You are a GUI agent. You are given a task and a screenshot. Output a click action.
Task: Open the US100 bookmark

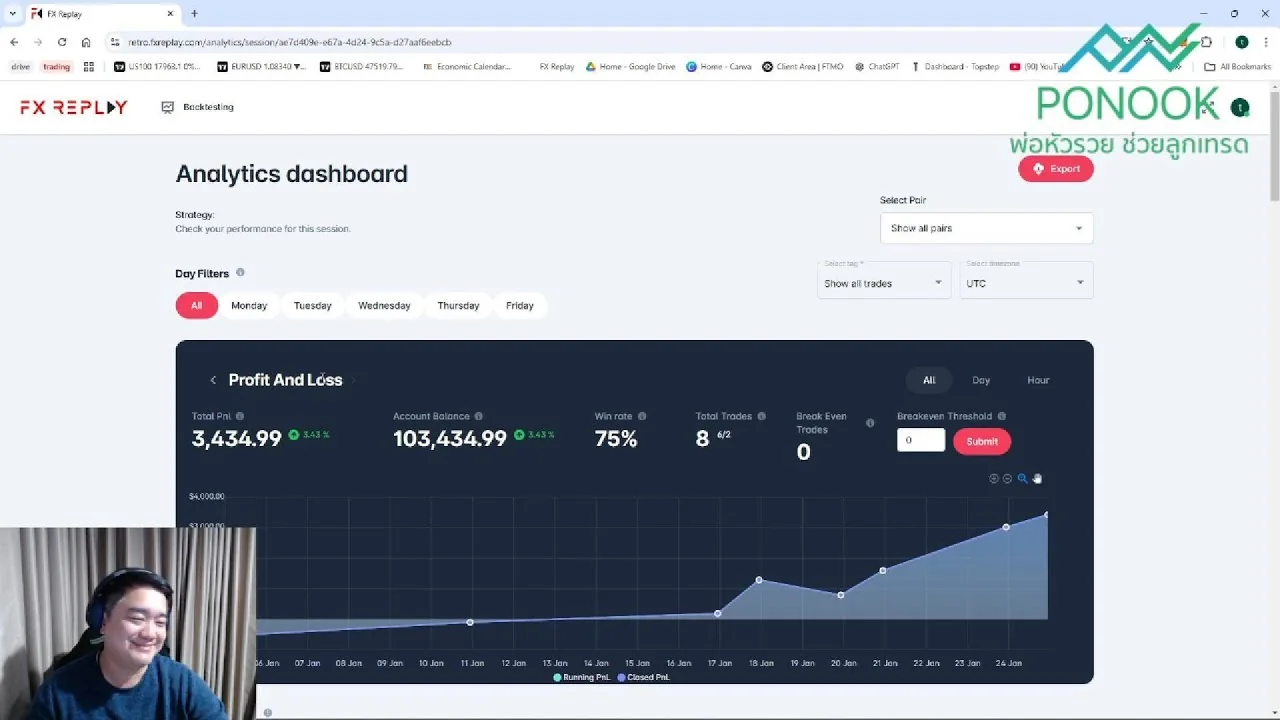tap(158, 67)
